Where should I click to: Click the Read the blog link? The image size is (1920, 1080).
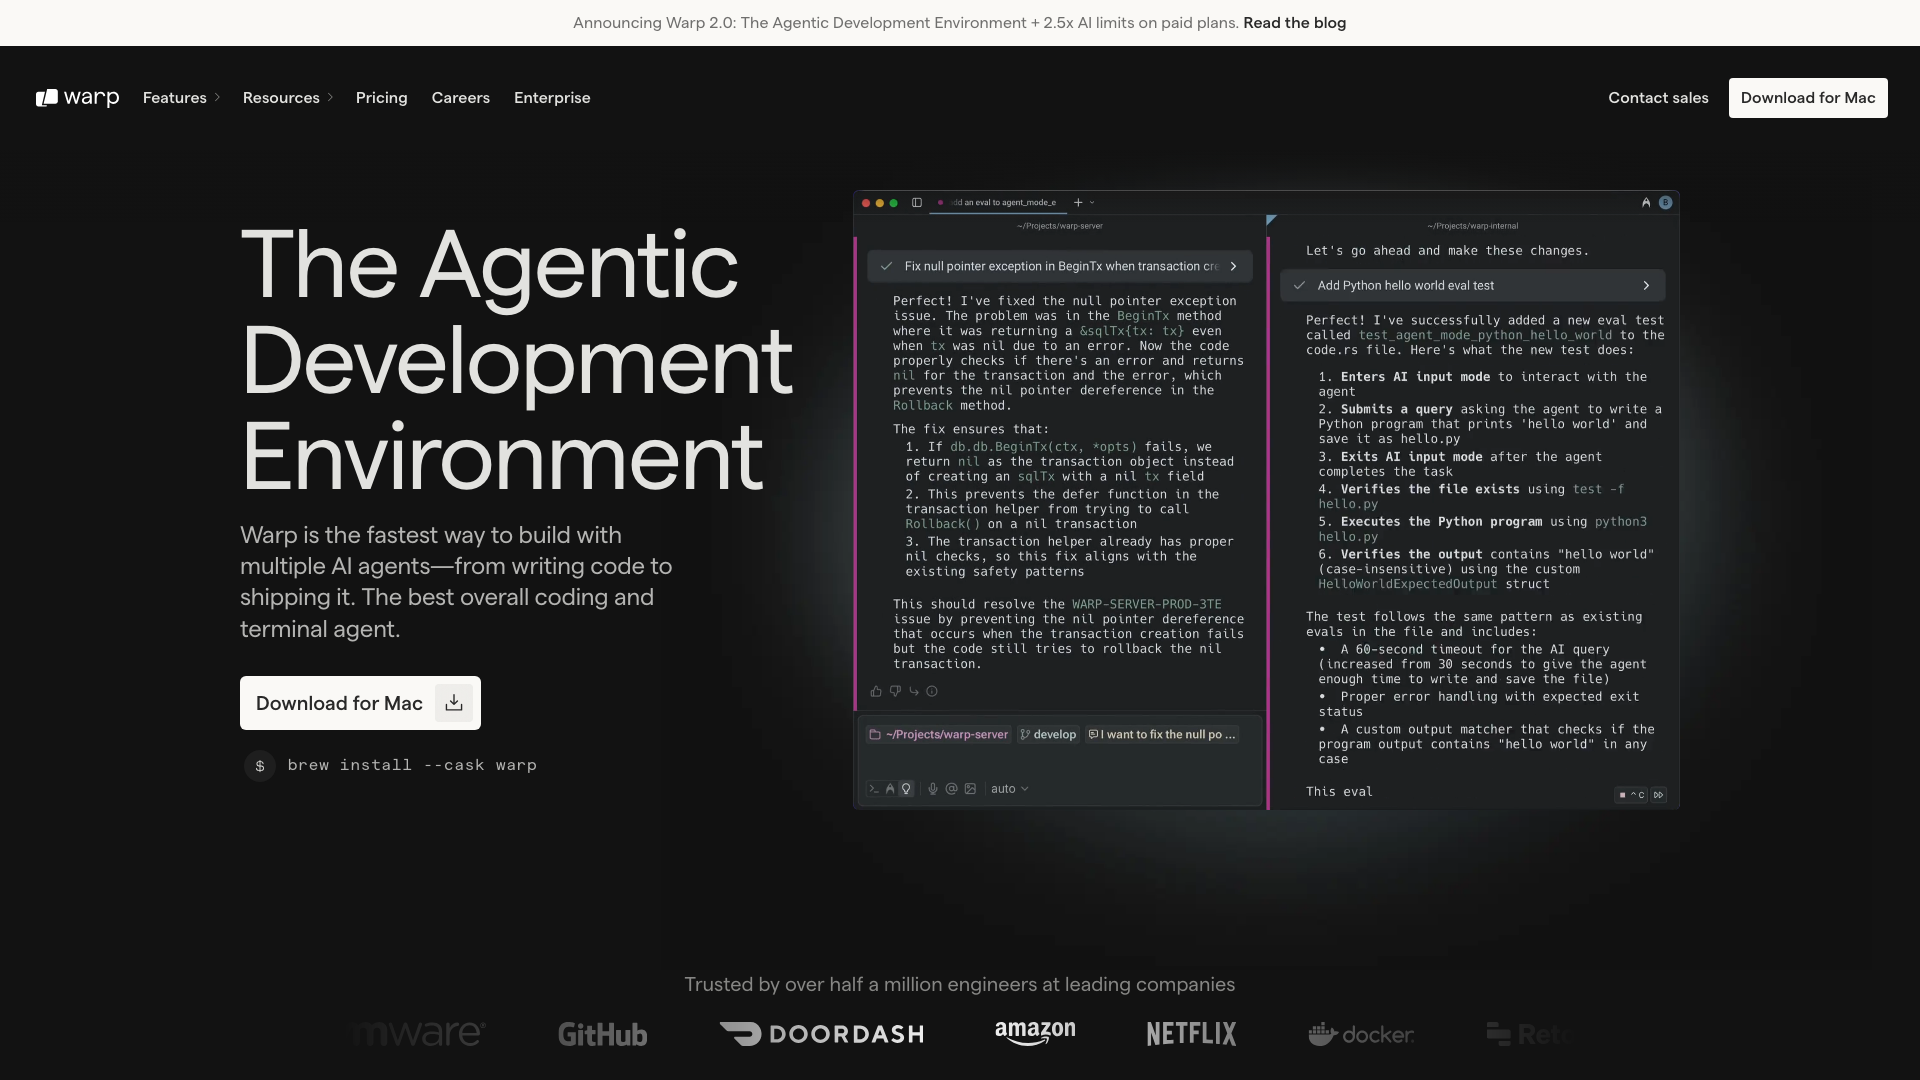pos(1294,23)
